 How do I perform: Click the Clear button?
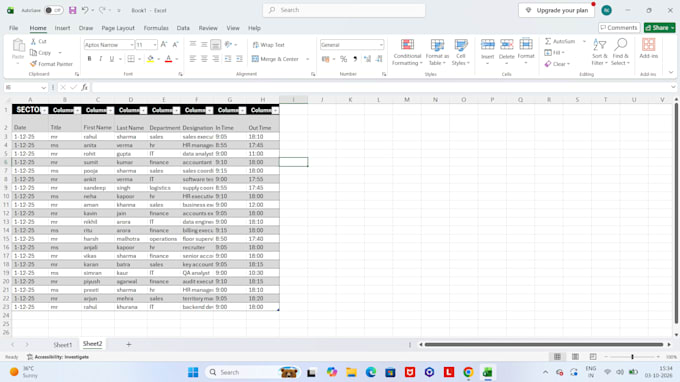click(558, 64)
